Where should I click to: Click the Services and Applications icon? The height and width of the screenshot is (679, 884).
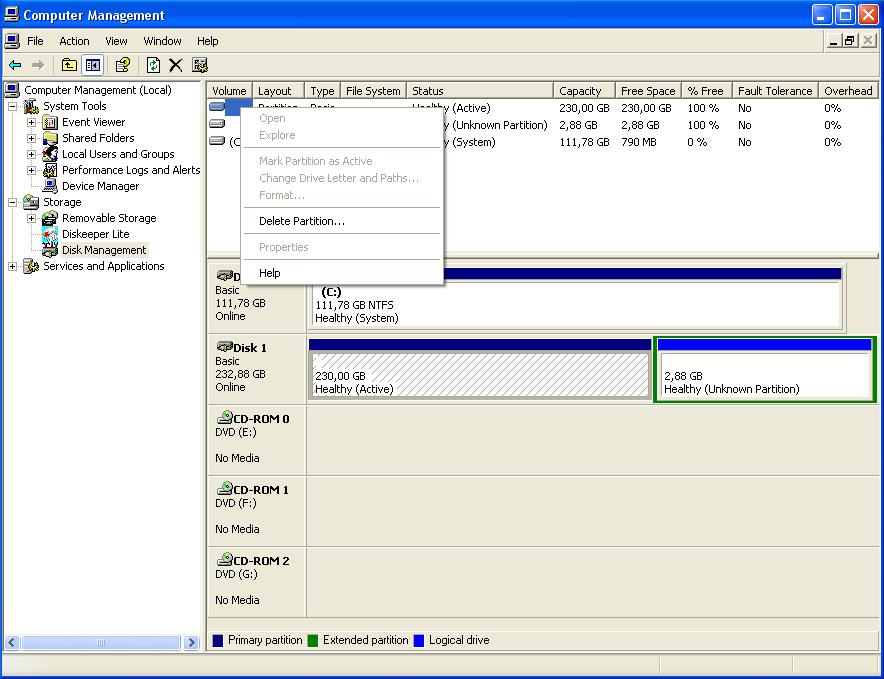31,266
